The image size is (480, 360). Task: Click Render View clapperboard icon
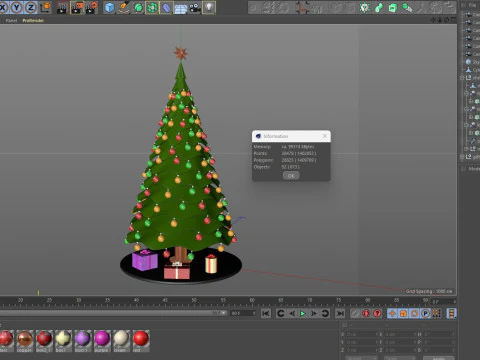coord(62,8)
